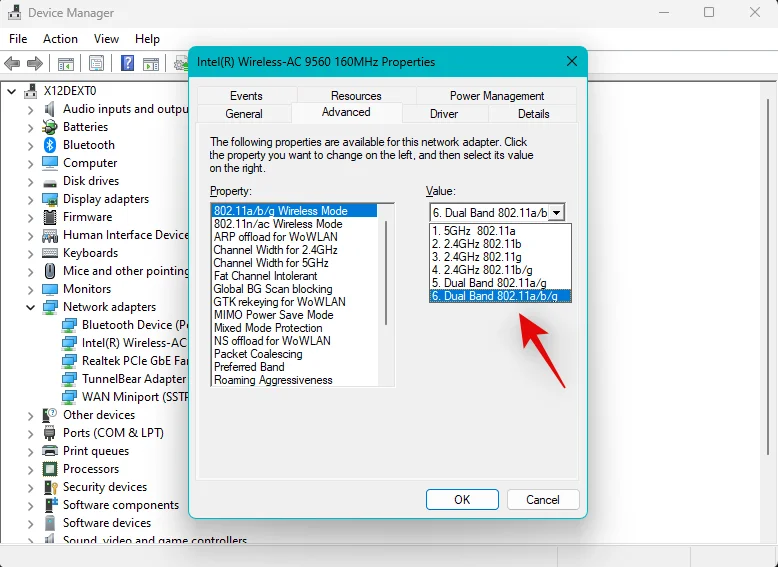
Task: Expand the Ports (COM & LPT) category
Action: click(31, 433)
